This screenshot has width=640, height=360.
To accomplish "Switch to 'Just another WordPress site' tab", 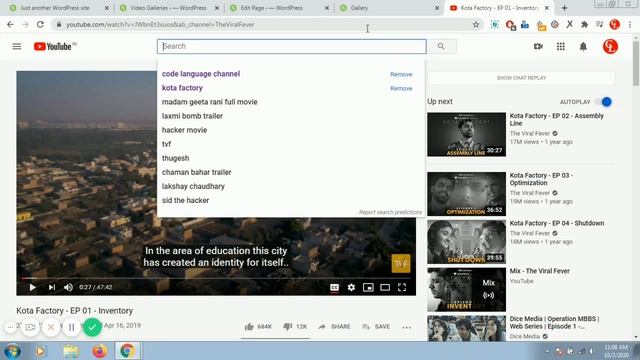I will click(55, 8).
